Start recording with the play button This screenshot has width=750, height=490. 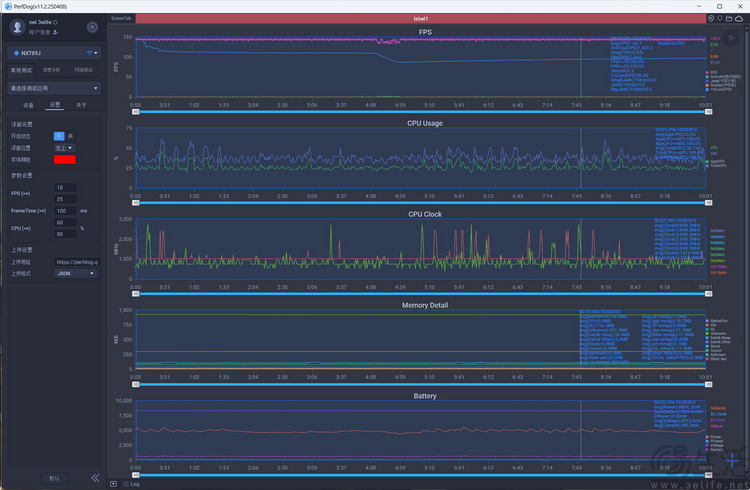731,37
